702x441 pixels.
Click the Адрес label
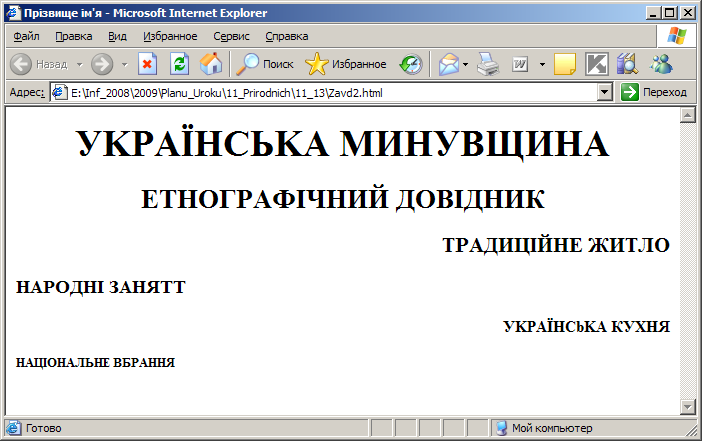[27, 92]
